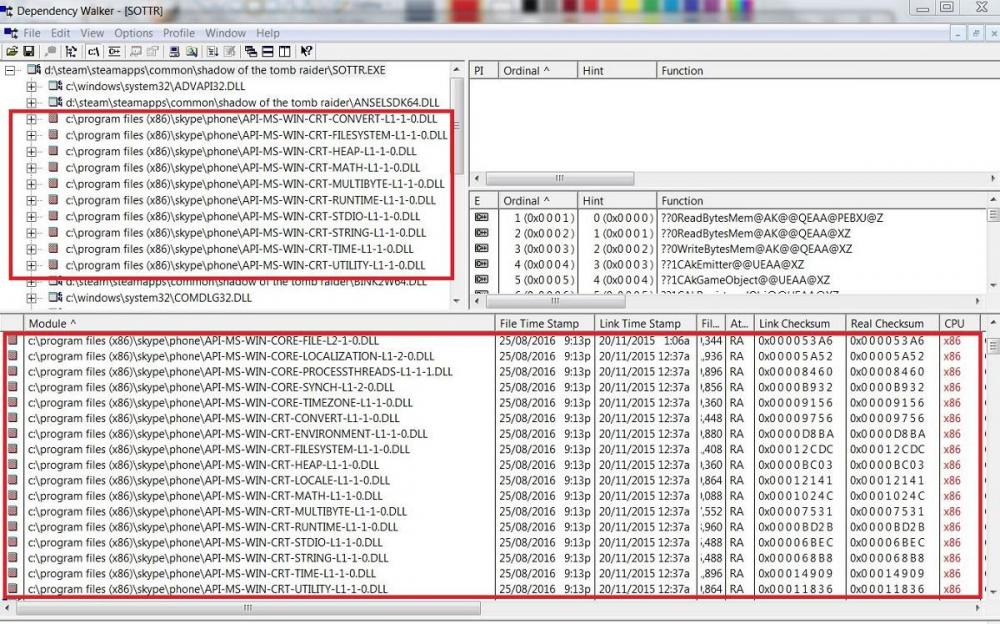
Task: Click the Cascade windows toolbar icon
Action: tap(251, 52)
